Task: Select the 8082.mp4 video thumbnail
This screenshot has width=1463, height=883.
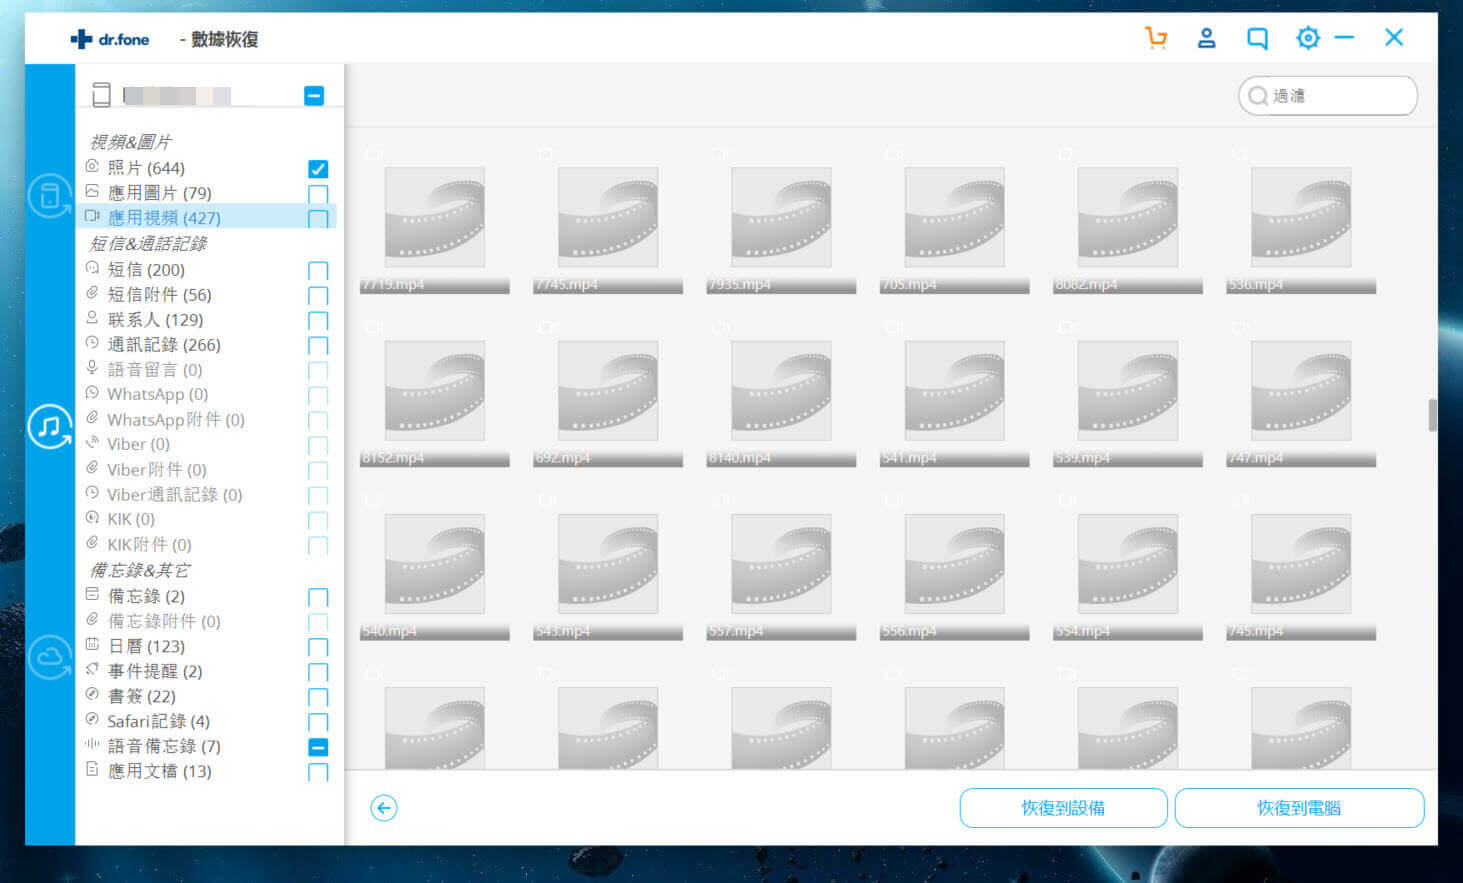Action: point(1128,217)
